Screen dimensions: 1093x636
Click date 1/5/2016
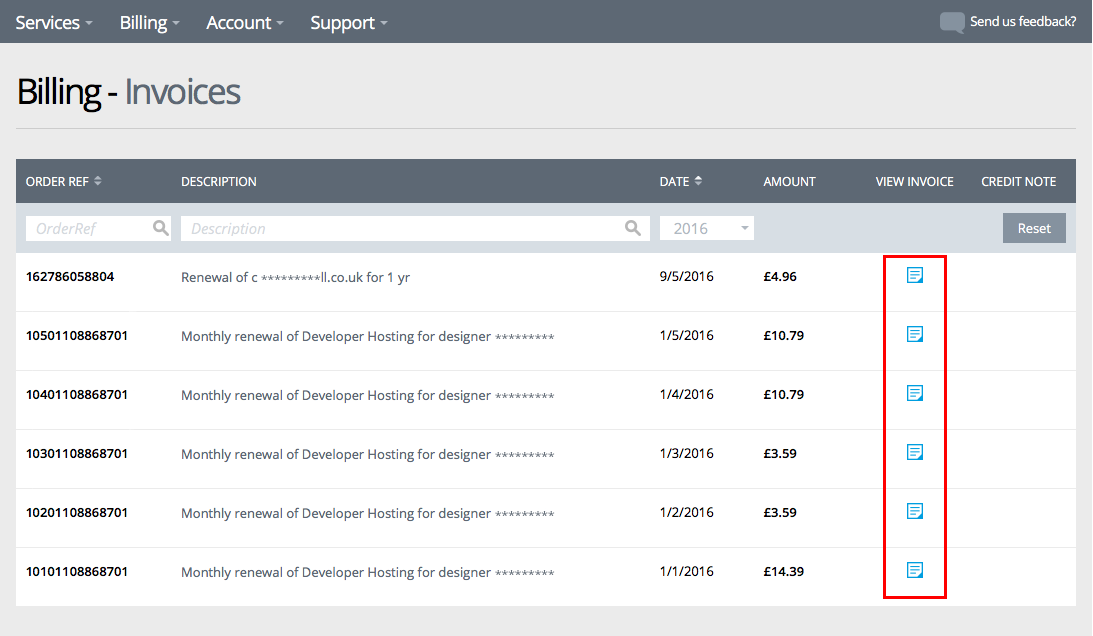[687, 335]
